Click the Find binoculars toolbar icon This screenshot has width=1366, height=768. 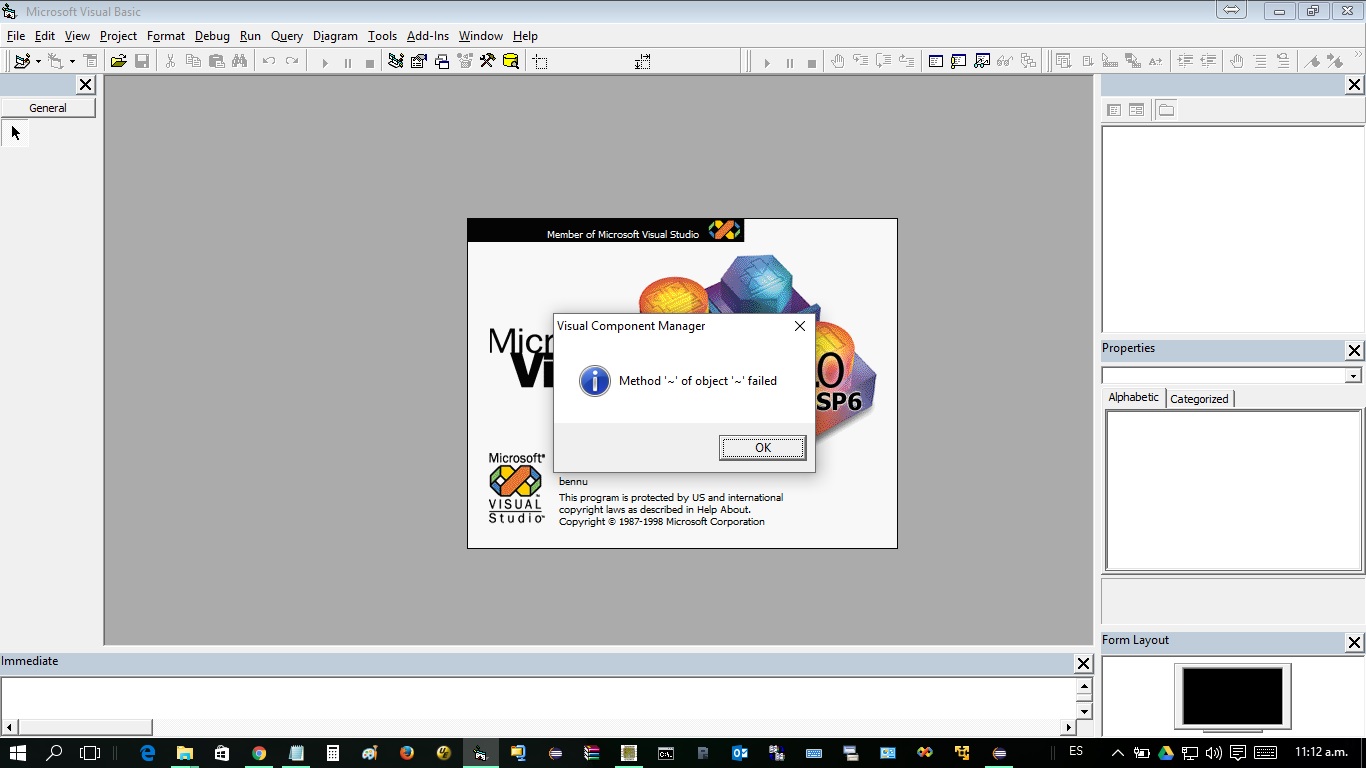click(x=237, y=60)
